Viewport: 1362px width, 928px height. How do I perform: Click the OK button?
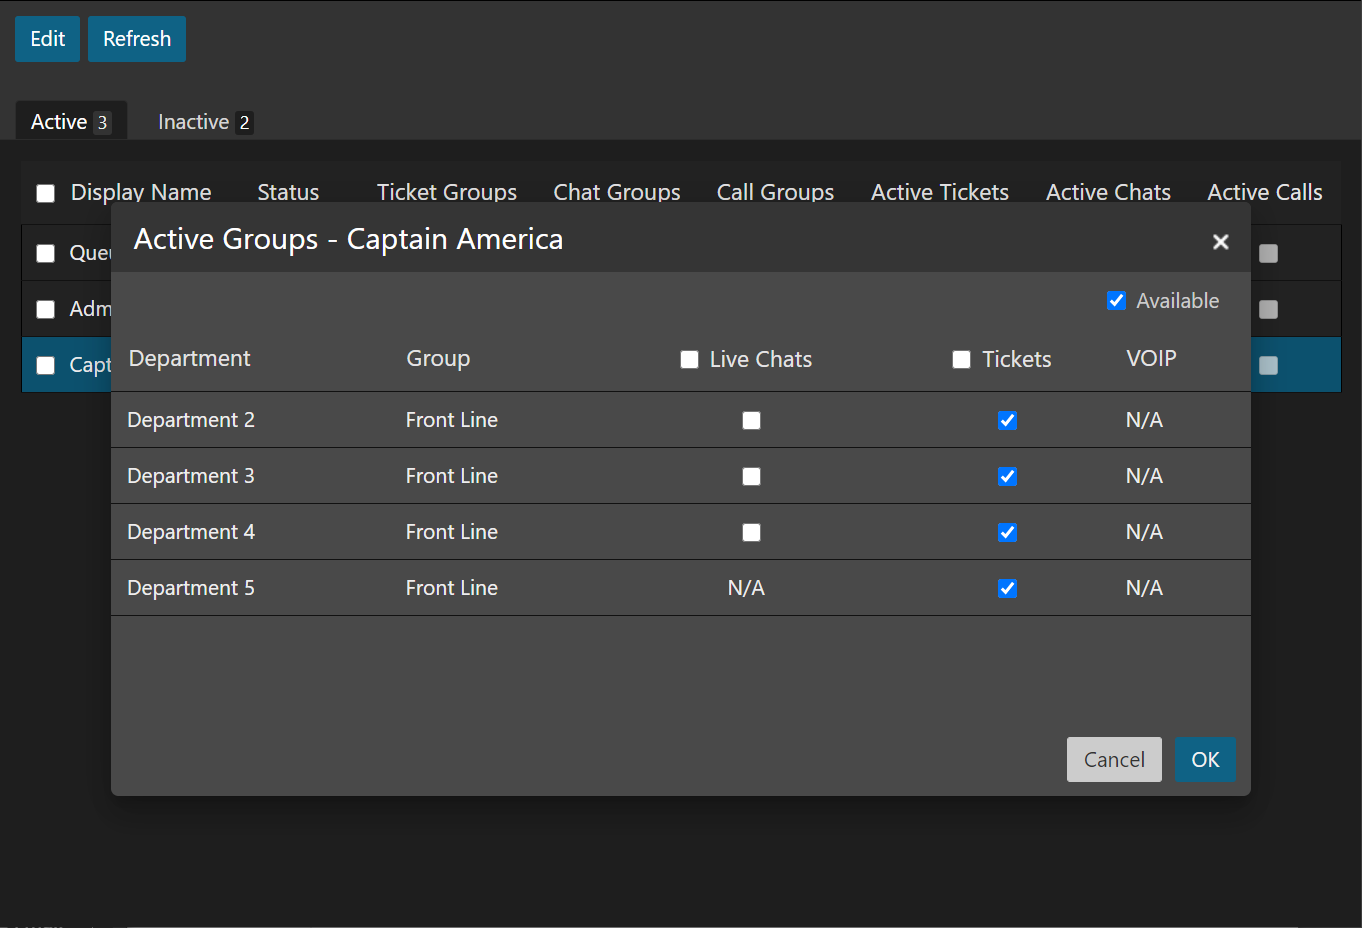coord(1205,760)
